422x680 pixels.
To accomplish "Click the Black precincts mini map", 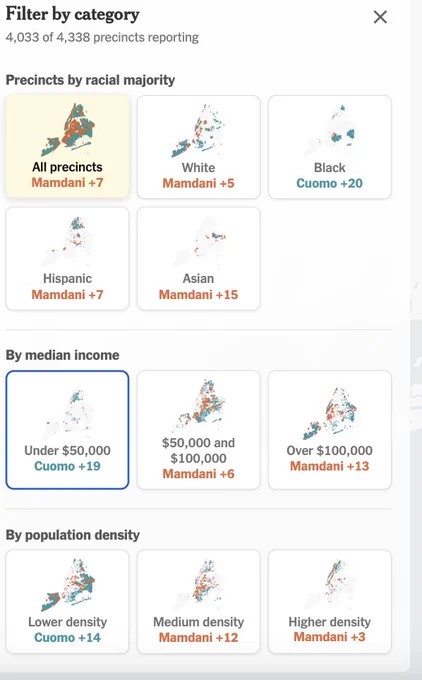I will pyautogui.click(x=330, y=130).
